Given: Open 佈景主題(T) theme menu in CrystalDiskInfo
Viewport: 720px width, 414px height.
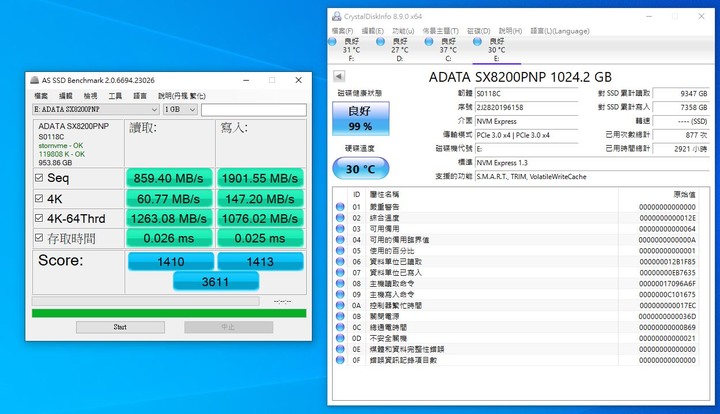Looking at the screenshot, I should (x=441, y=31).
